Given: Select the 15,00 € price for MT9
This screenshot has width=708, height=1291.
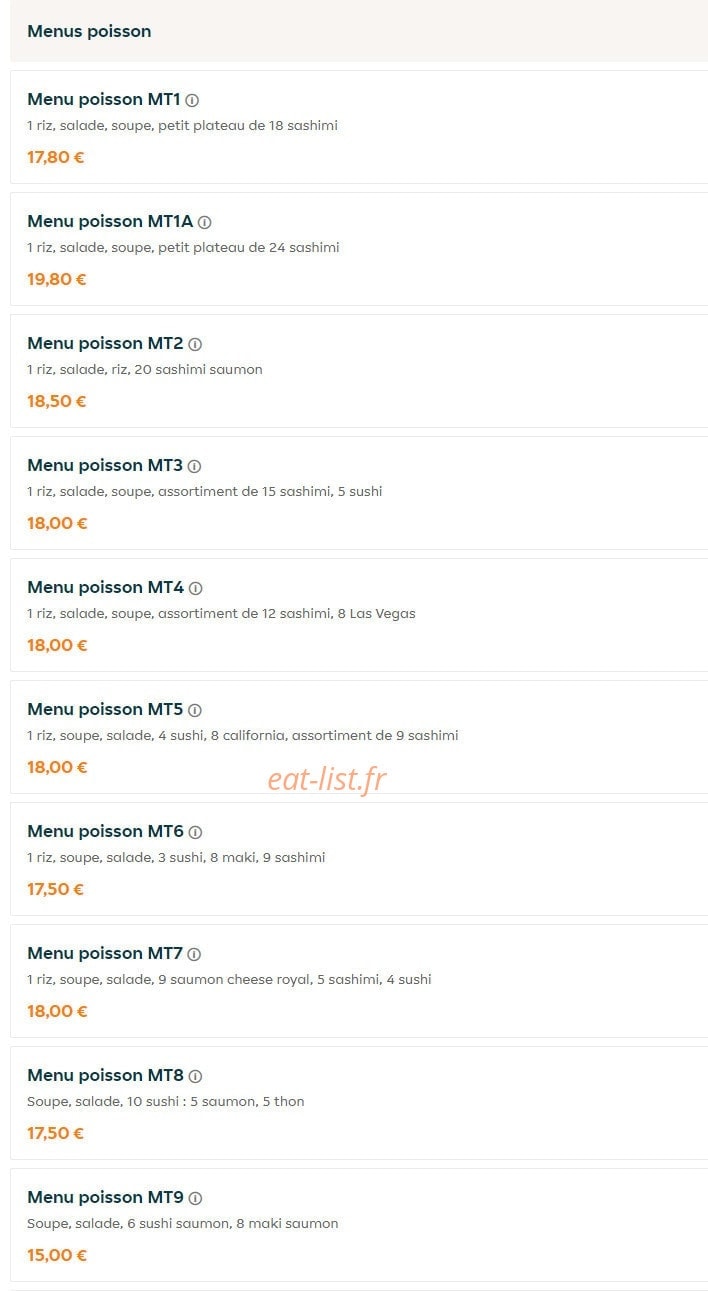Looking at the screenshot, I should pyautogui.click(x=57, y=1255).
